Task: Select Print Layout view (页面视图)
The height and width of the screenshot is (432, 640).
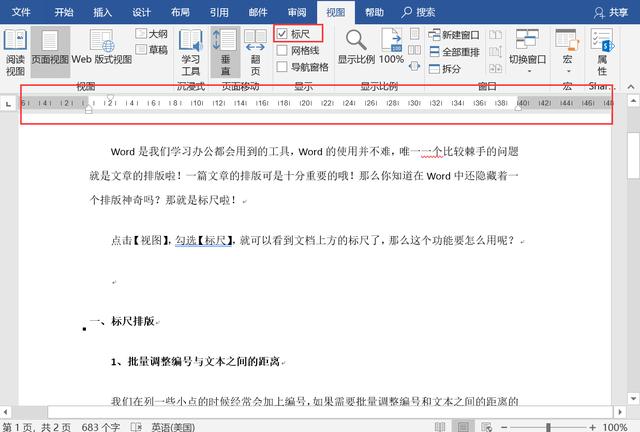Action: click(50, 52)
